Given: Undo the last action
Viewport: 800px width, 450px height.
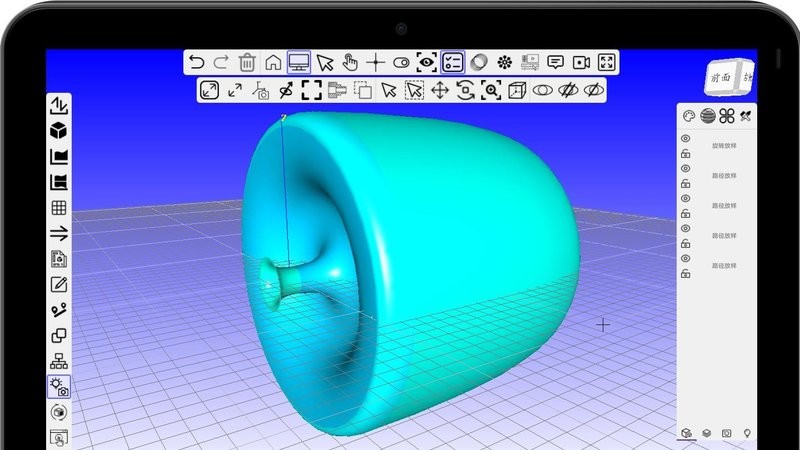Looking at the screenshot, I should pos(196,62).
